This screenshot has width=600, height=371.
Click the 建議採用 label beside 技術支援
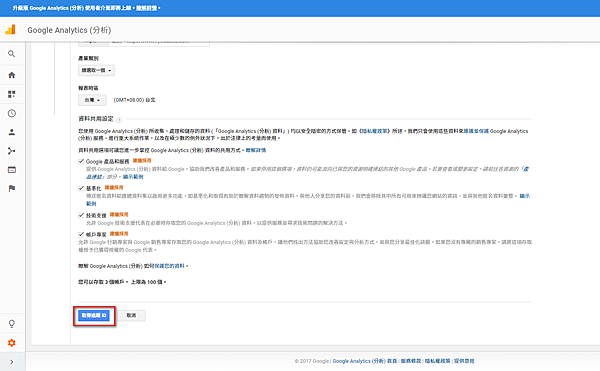coord(119,215)
